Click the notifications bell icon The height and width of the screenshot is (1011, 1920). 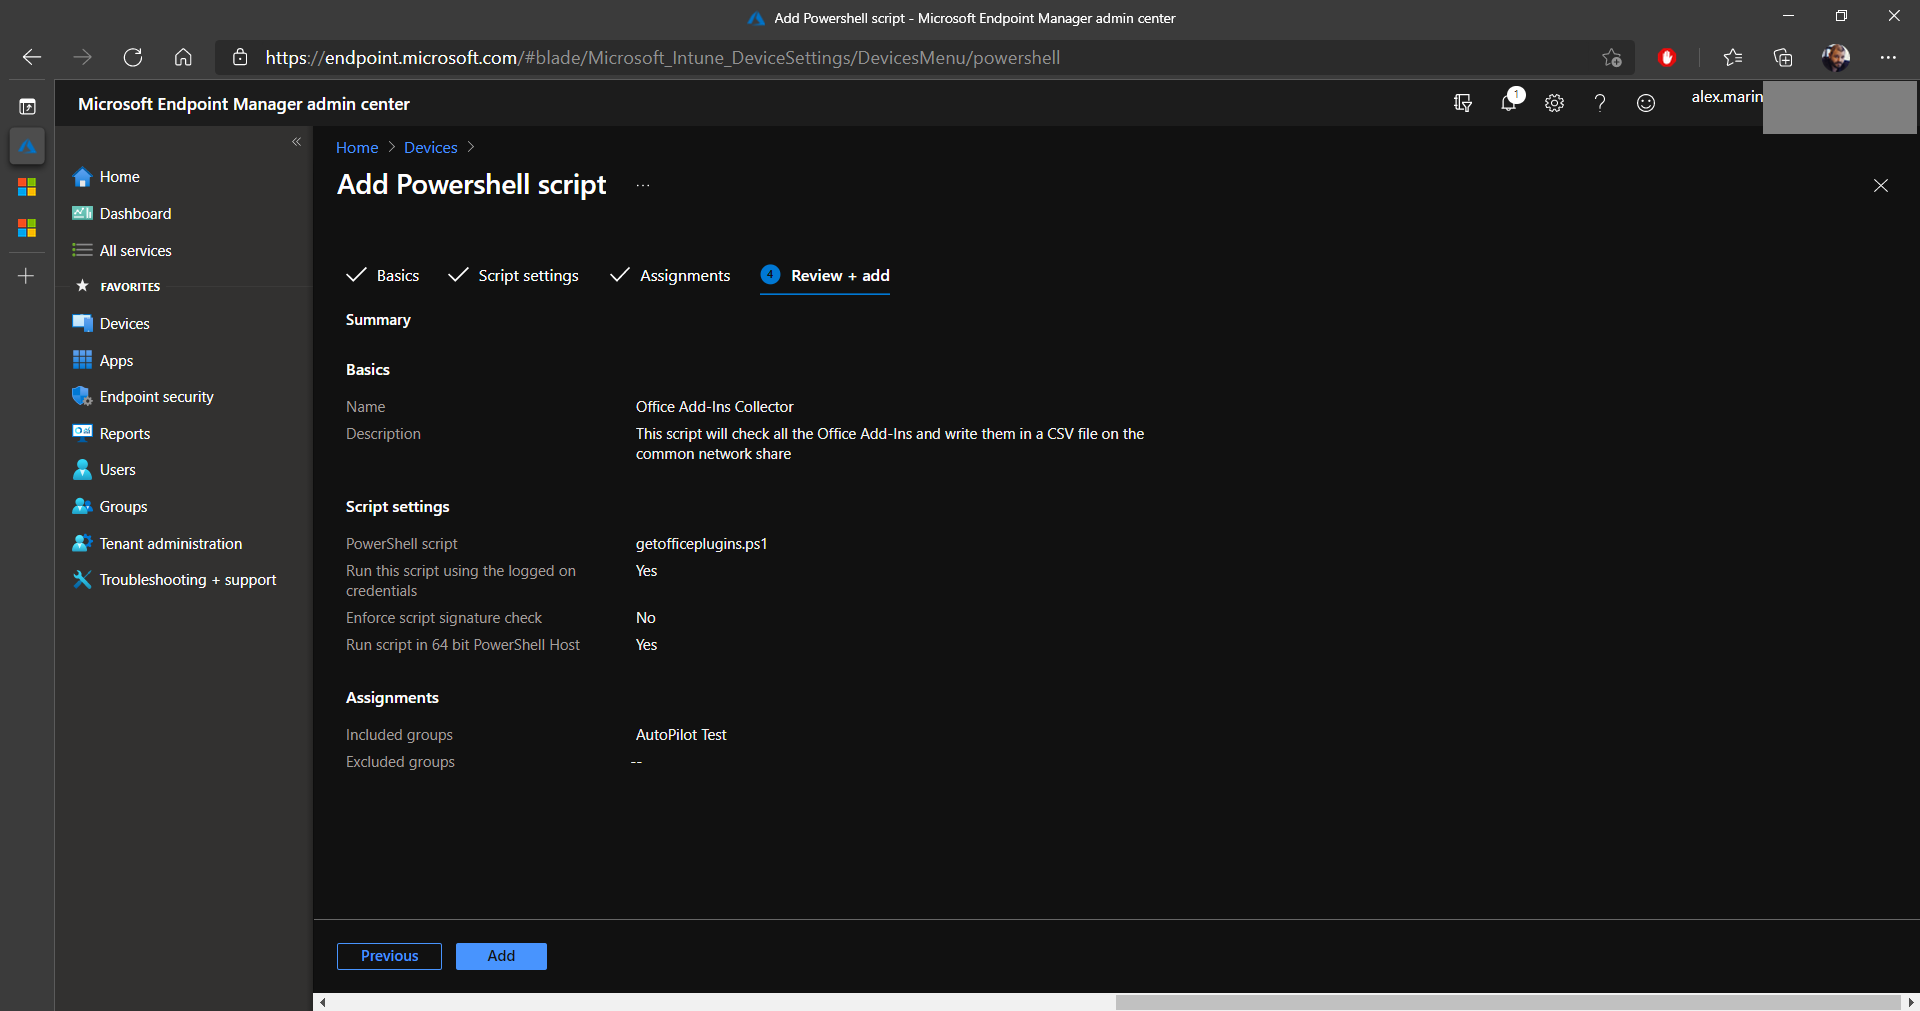pos(1508,103)
